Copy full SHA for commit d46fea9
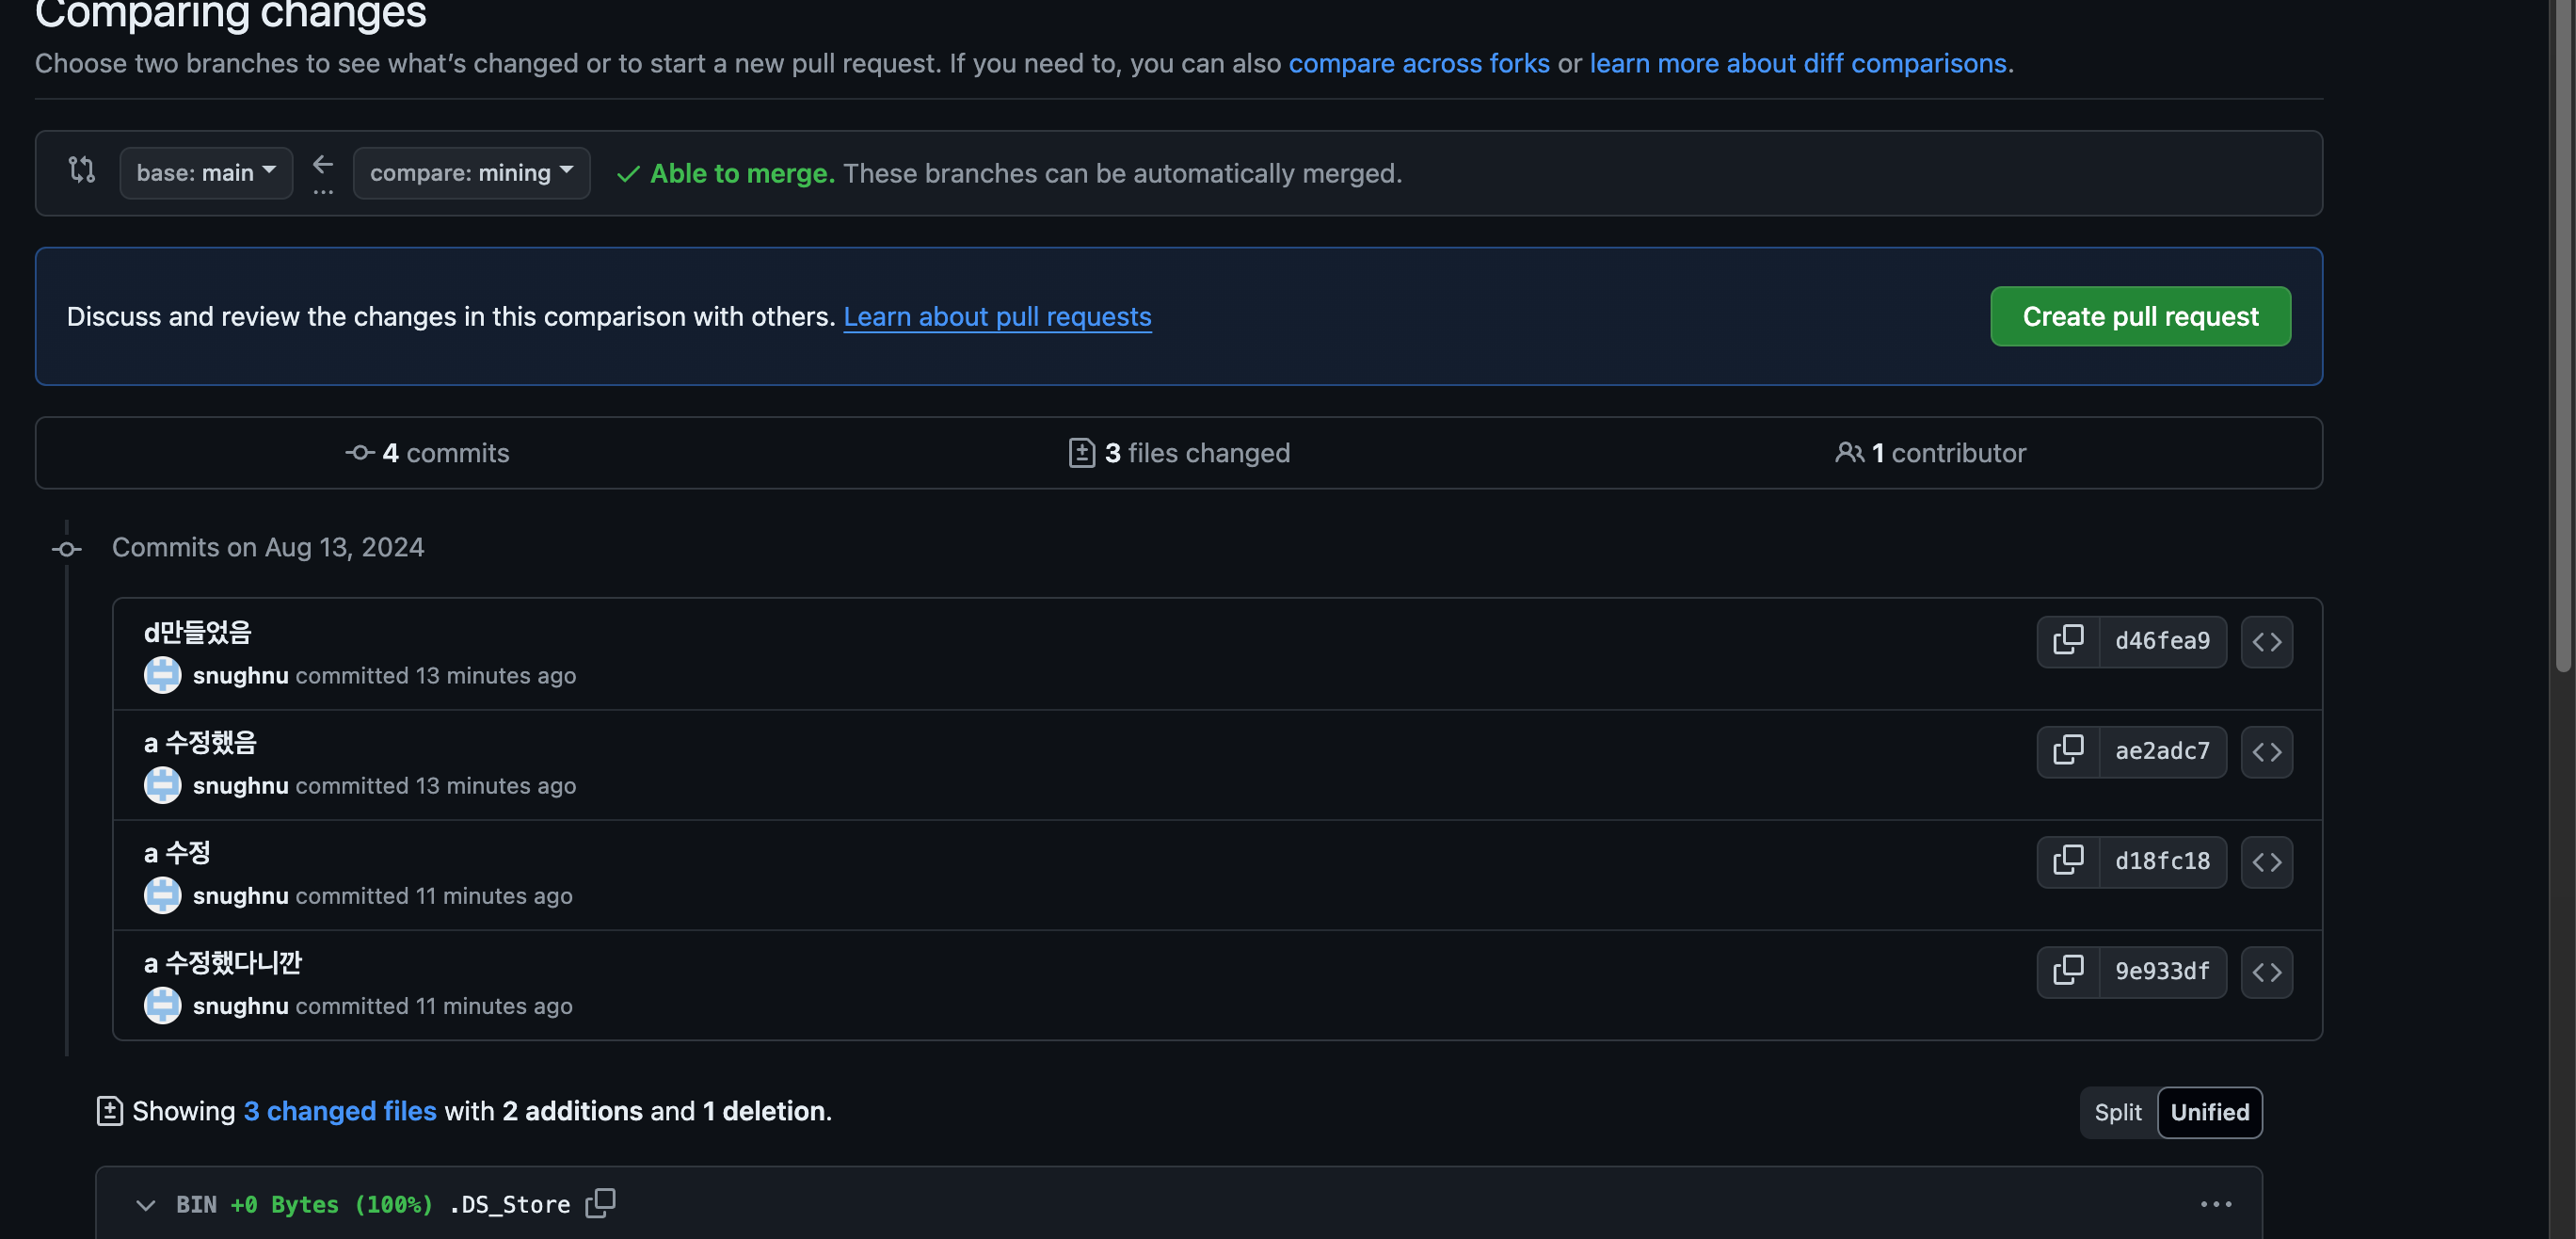The height and width of the screenshot is (1239, 2576). pos(2068,640)
